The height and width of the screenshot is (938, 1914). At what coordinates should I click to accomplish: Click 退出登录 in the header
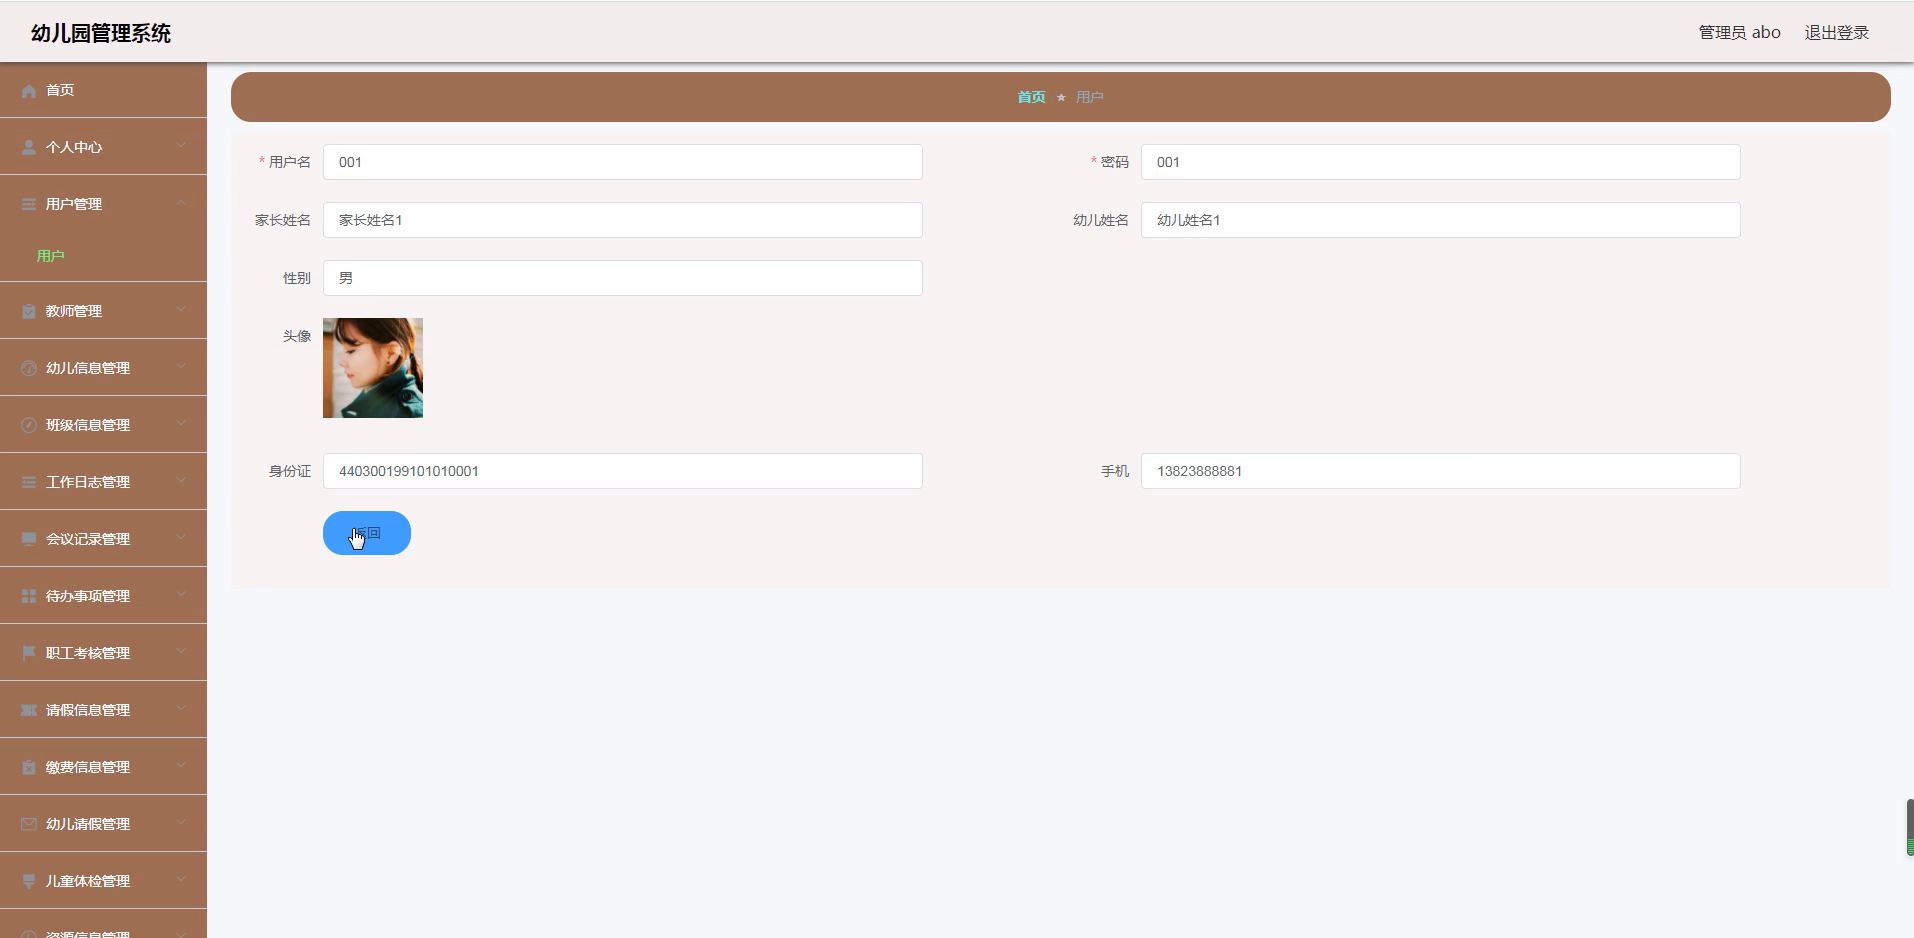pyautogui.click(x=1836, y=32)
